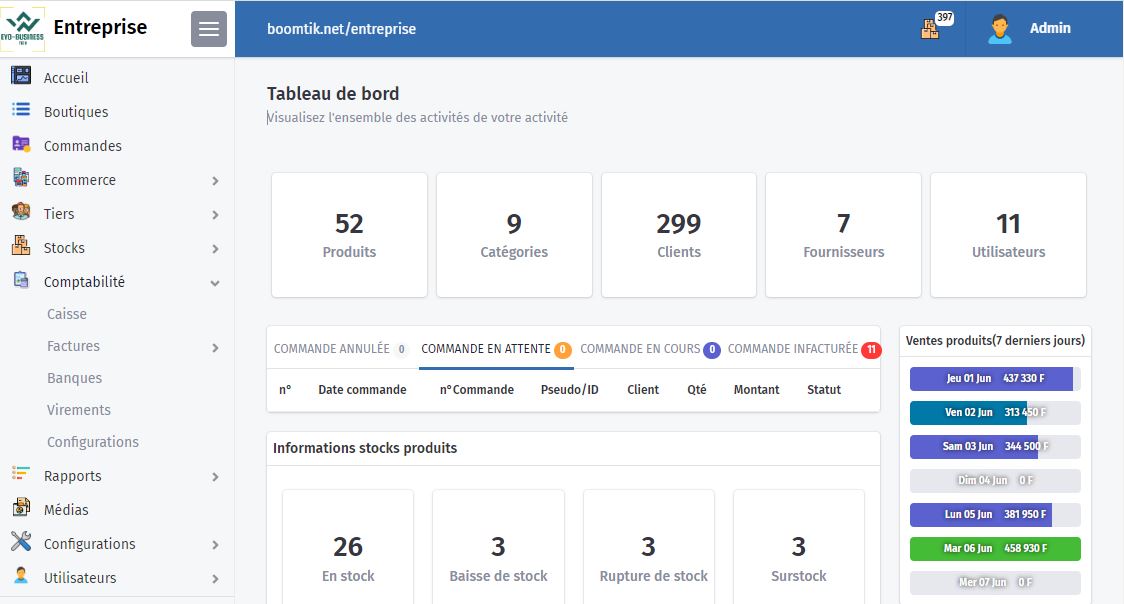Collapse the Comptabilité section chevron
The width and height of the screenshot is (1124, 604).
click(x=215, y=283)
